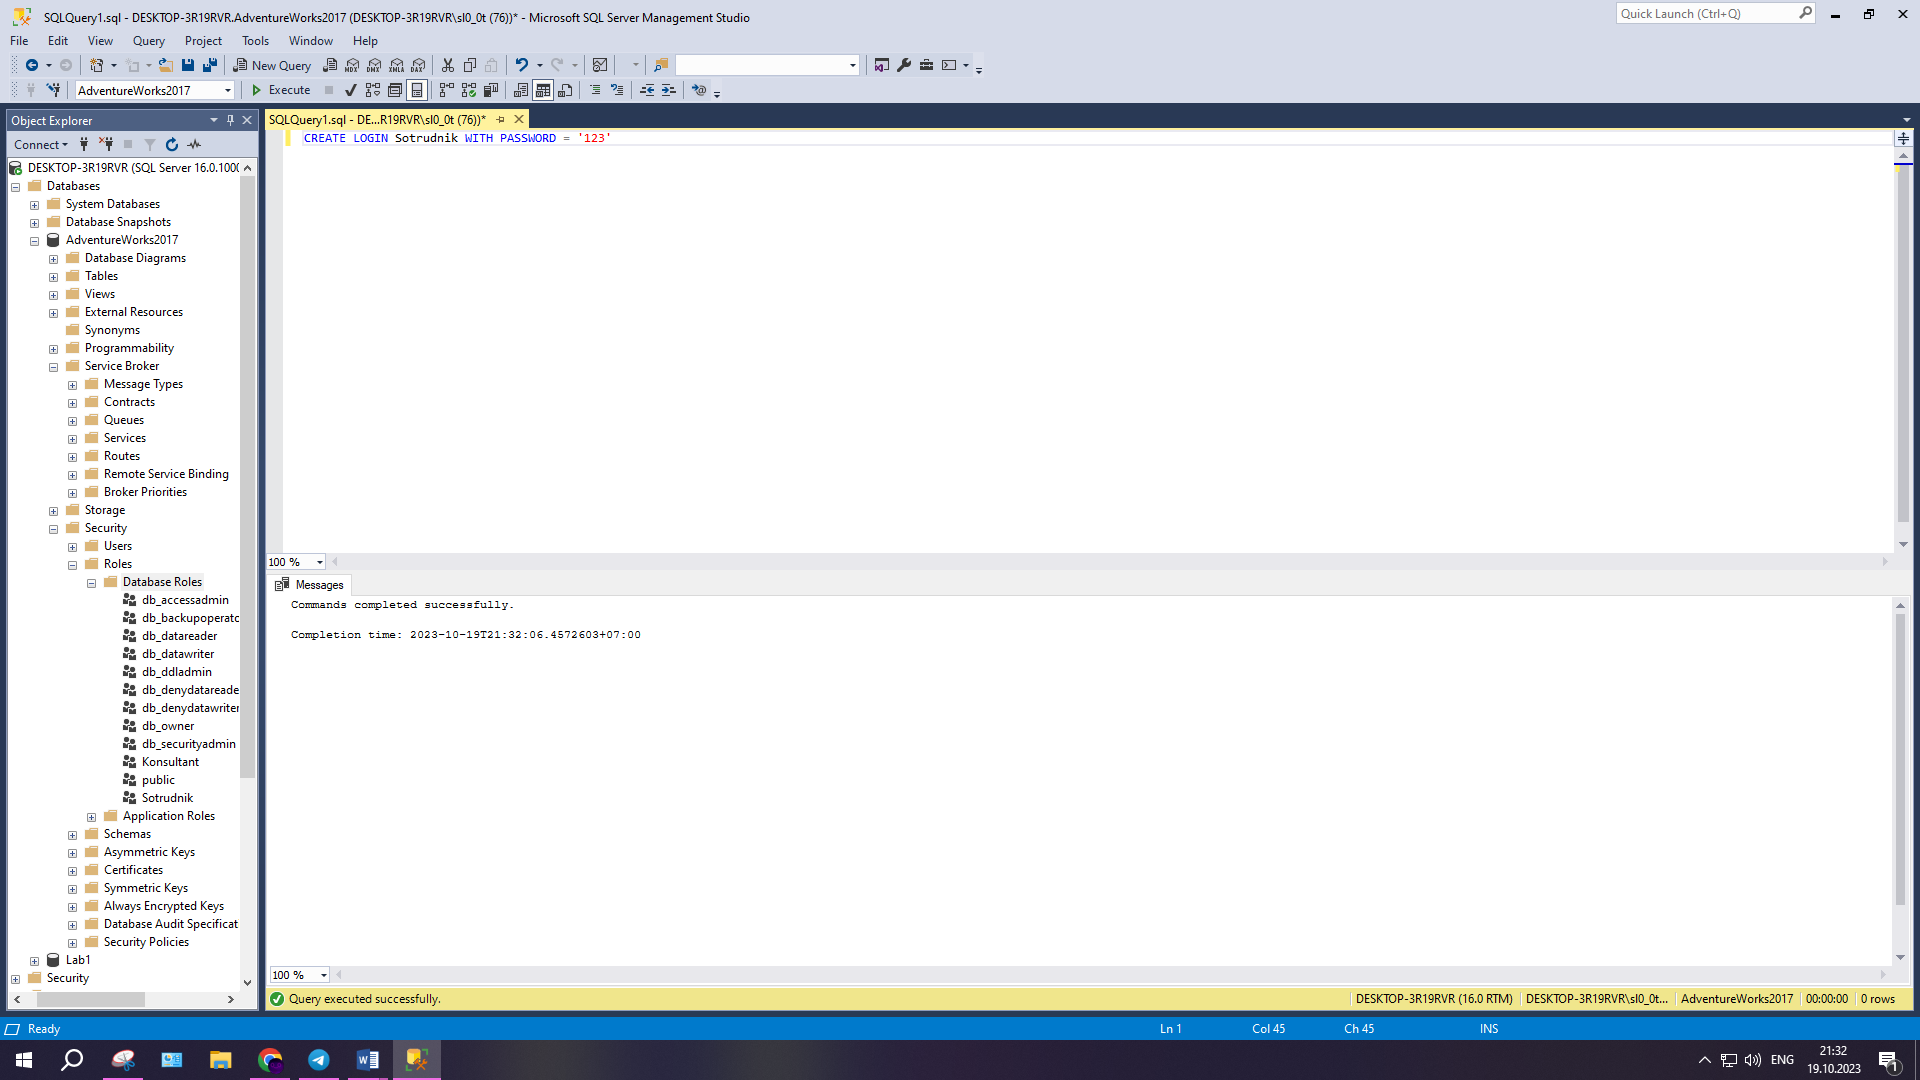
Task: Select the db_owner role
Action: click(168, 726)
